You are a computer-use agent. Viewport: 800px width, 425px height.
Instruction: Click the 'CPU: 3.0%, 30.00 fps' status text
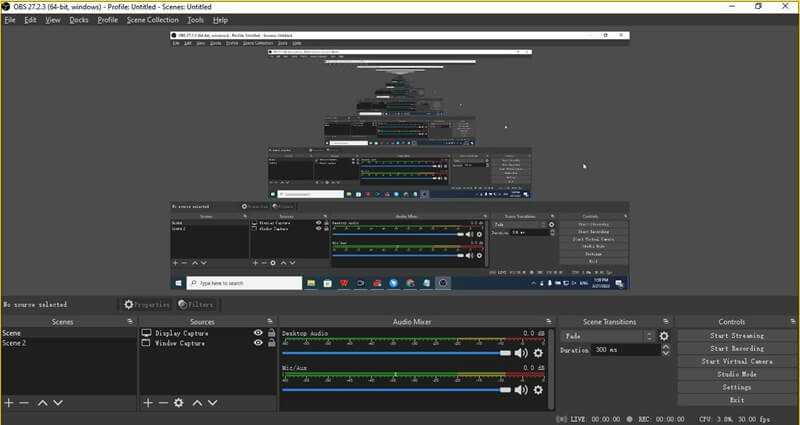[x=735, y=419]
